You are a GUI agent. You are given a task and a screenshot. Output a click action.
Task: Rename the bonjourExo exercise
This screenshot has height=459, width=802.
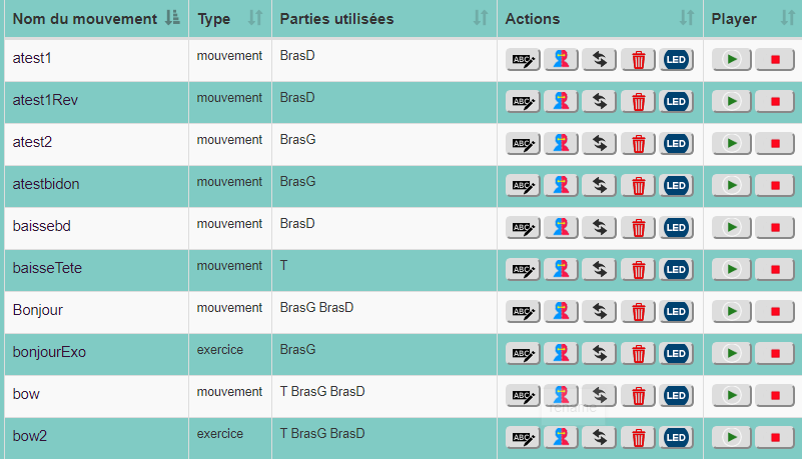523,354
